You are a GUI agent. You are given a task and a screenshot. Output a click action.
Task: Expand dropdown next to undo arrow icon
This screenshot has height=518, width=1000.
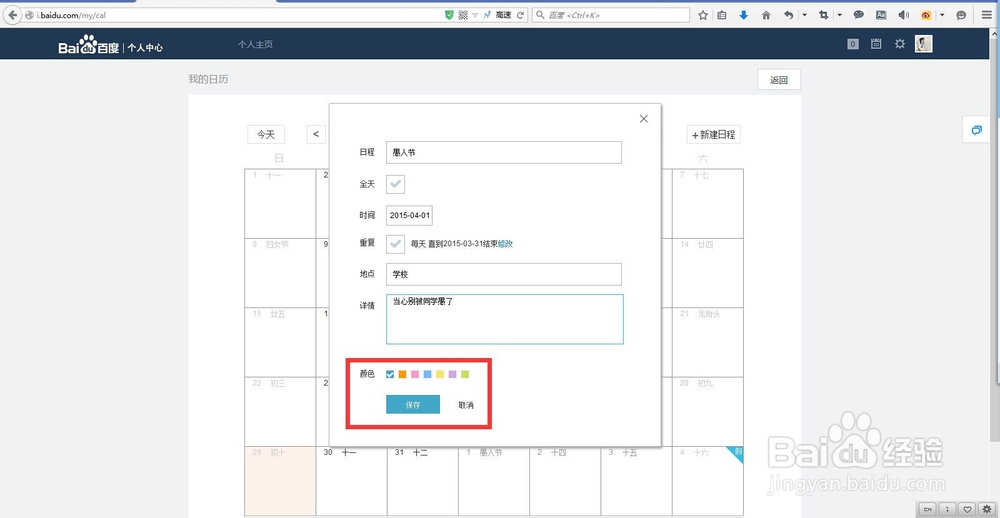[805, 15]
